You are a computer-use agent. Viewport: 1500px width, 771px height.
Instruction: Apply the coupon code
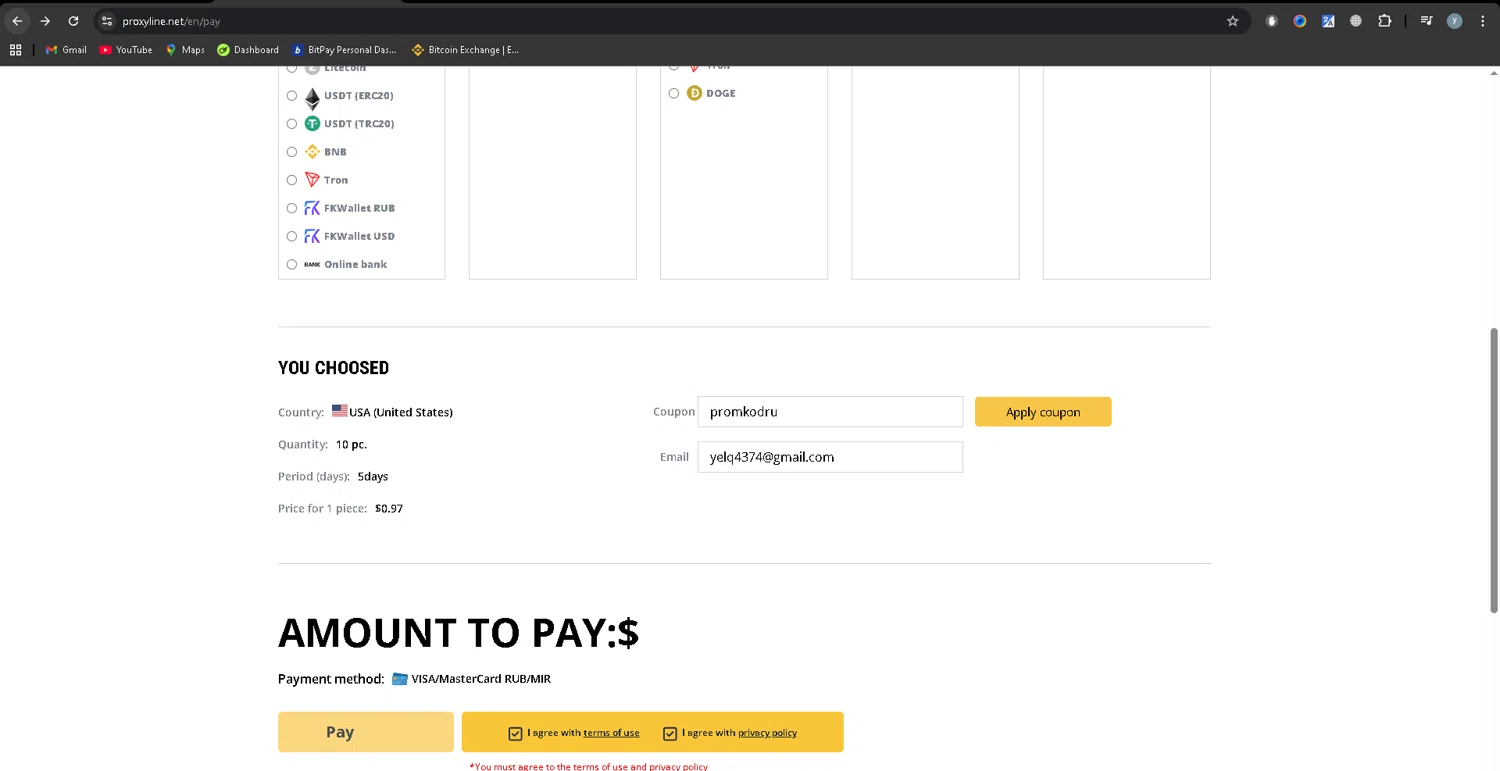[x=1043, y=412]
